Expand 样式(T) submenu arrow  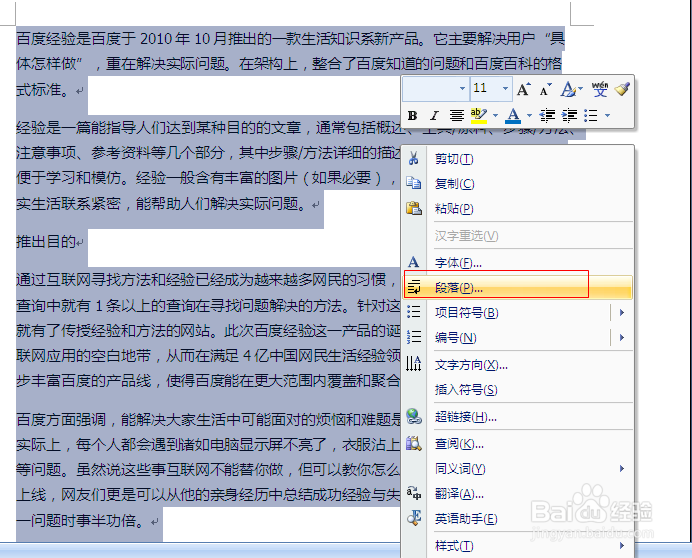pyautogui.click(x=622, y=546)
